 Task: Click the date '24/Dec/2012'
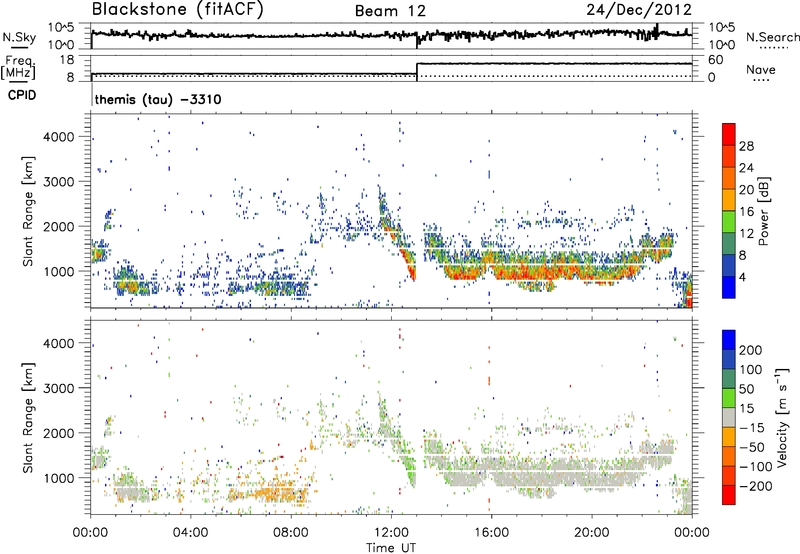(639, 10)
